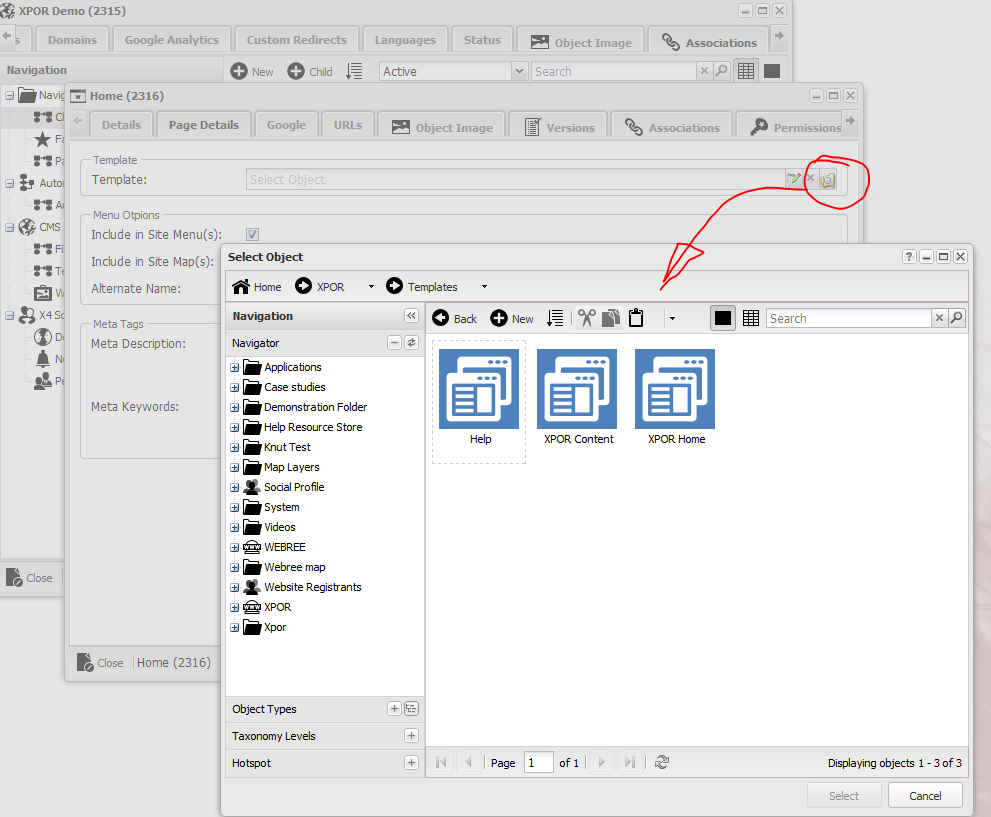
Task: Clear the Template field with the x icon
Action: pos(810,178)
